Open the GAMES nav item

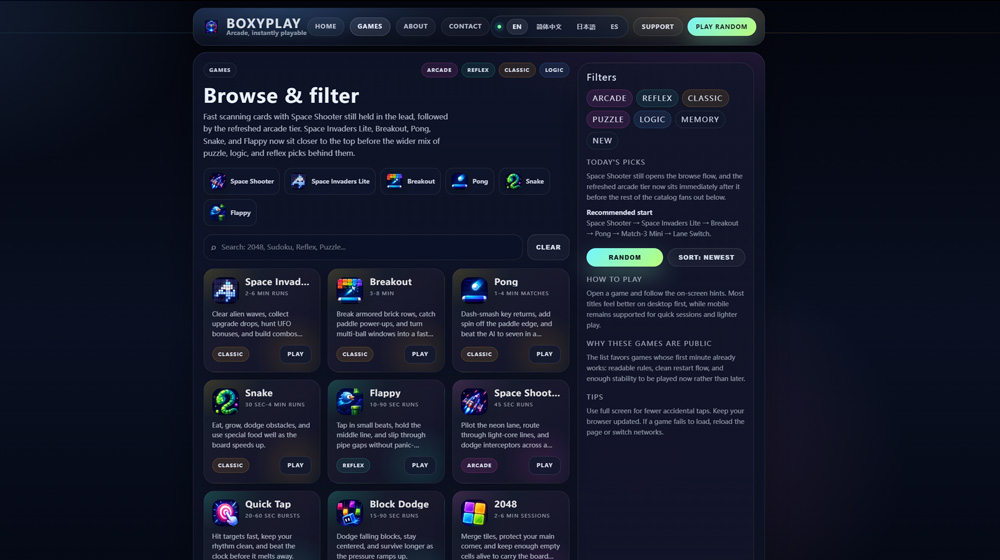tap(370, 27)
